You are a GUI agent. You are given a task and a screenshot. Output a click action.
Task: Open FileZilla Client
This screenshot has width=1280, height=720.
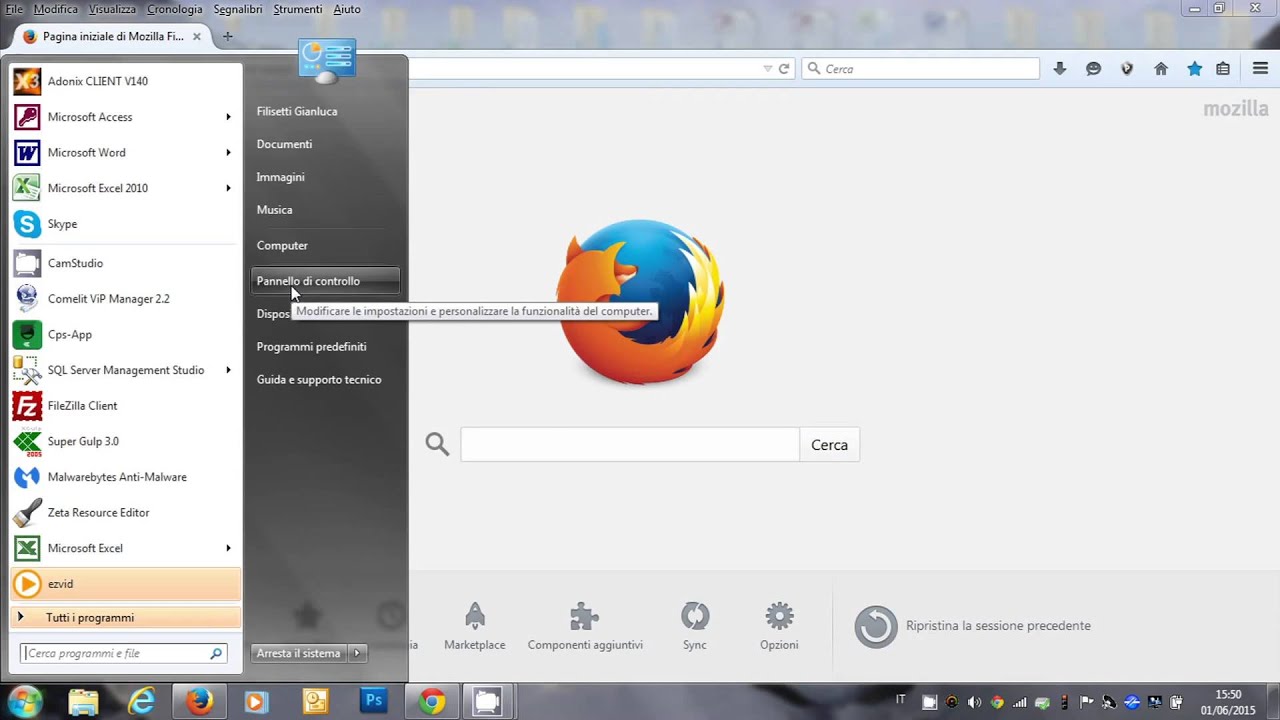click(125, 406)
